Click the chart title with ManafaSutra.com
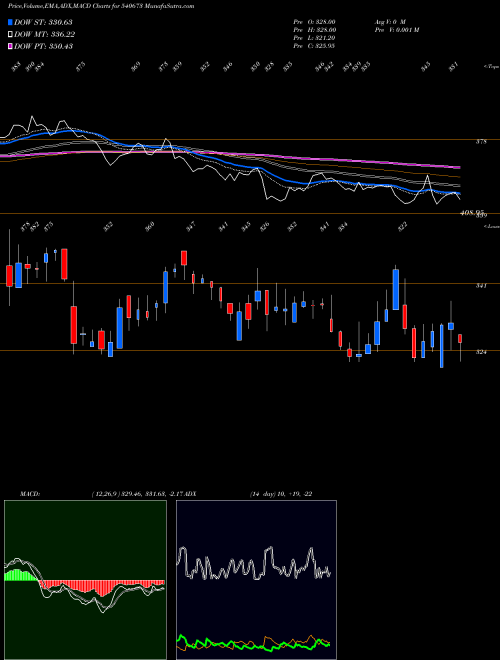 tap(101, 6)
